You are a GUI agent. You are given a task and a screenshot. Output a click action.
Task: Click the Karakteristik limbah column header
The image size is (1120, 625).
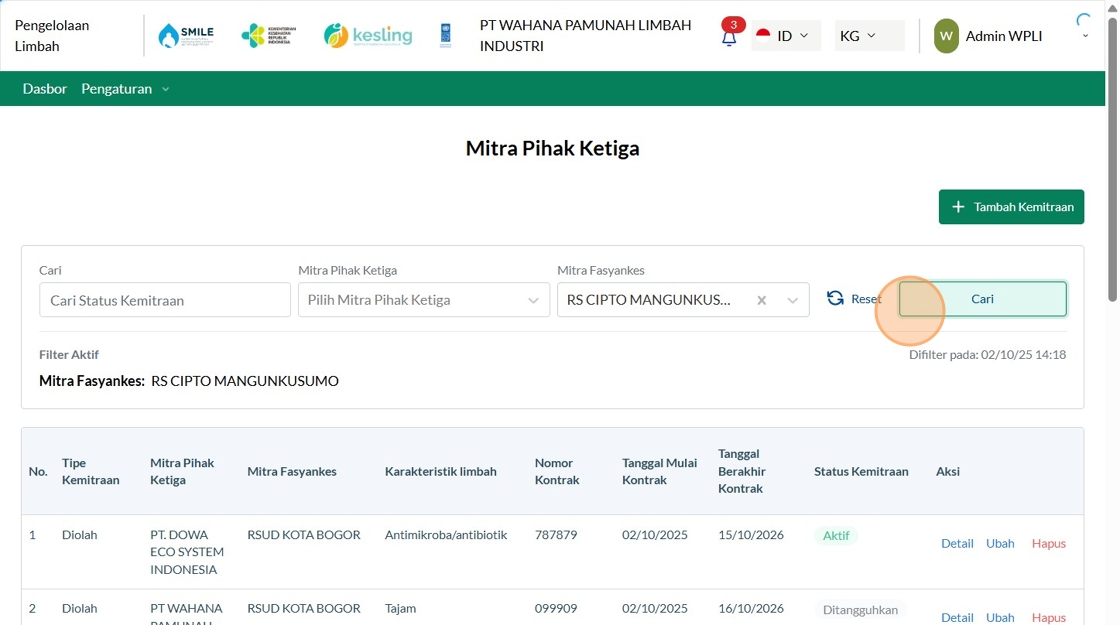(x=440, y=471)
